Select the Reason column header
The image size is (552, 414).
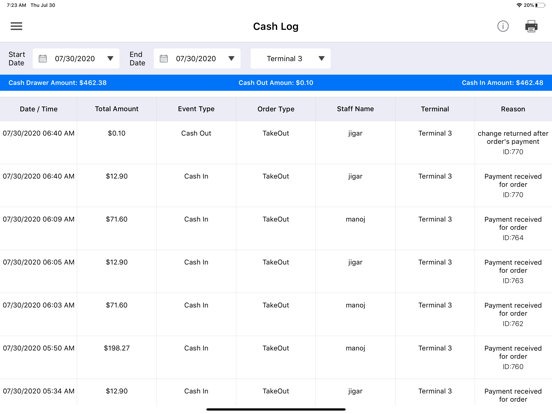click(513, 109)
